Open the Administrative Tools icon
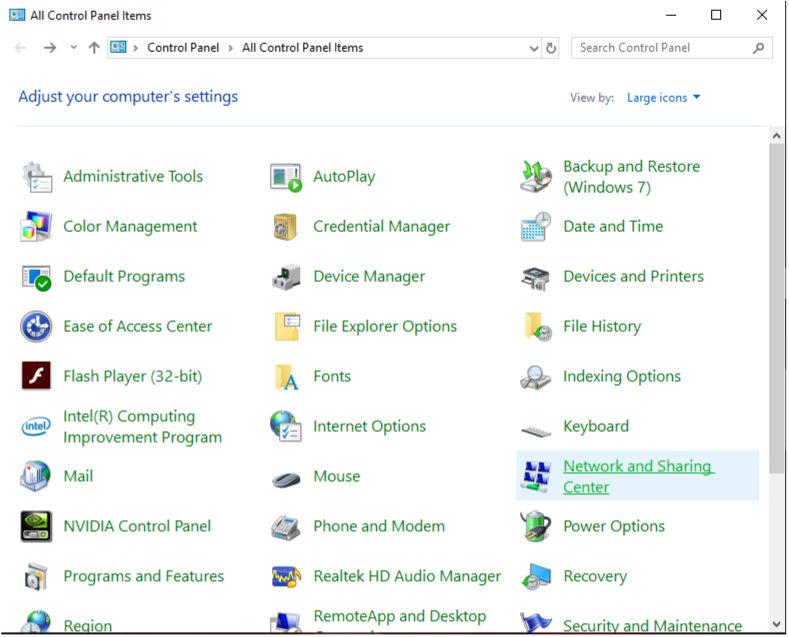The height and width of the screenshot is (637, 789). click(x=36, y=177)
